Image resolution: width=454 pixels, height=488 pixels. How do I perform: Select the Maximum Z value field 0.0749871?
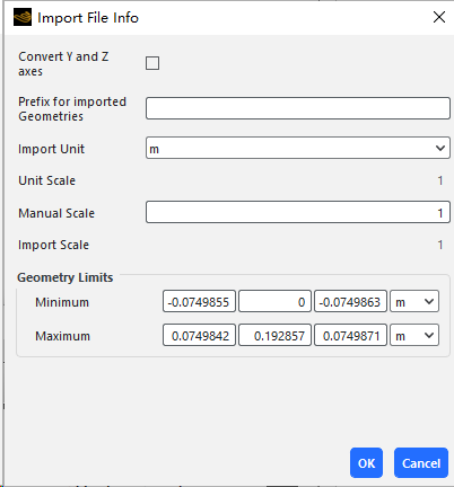point(350,335)
